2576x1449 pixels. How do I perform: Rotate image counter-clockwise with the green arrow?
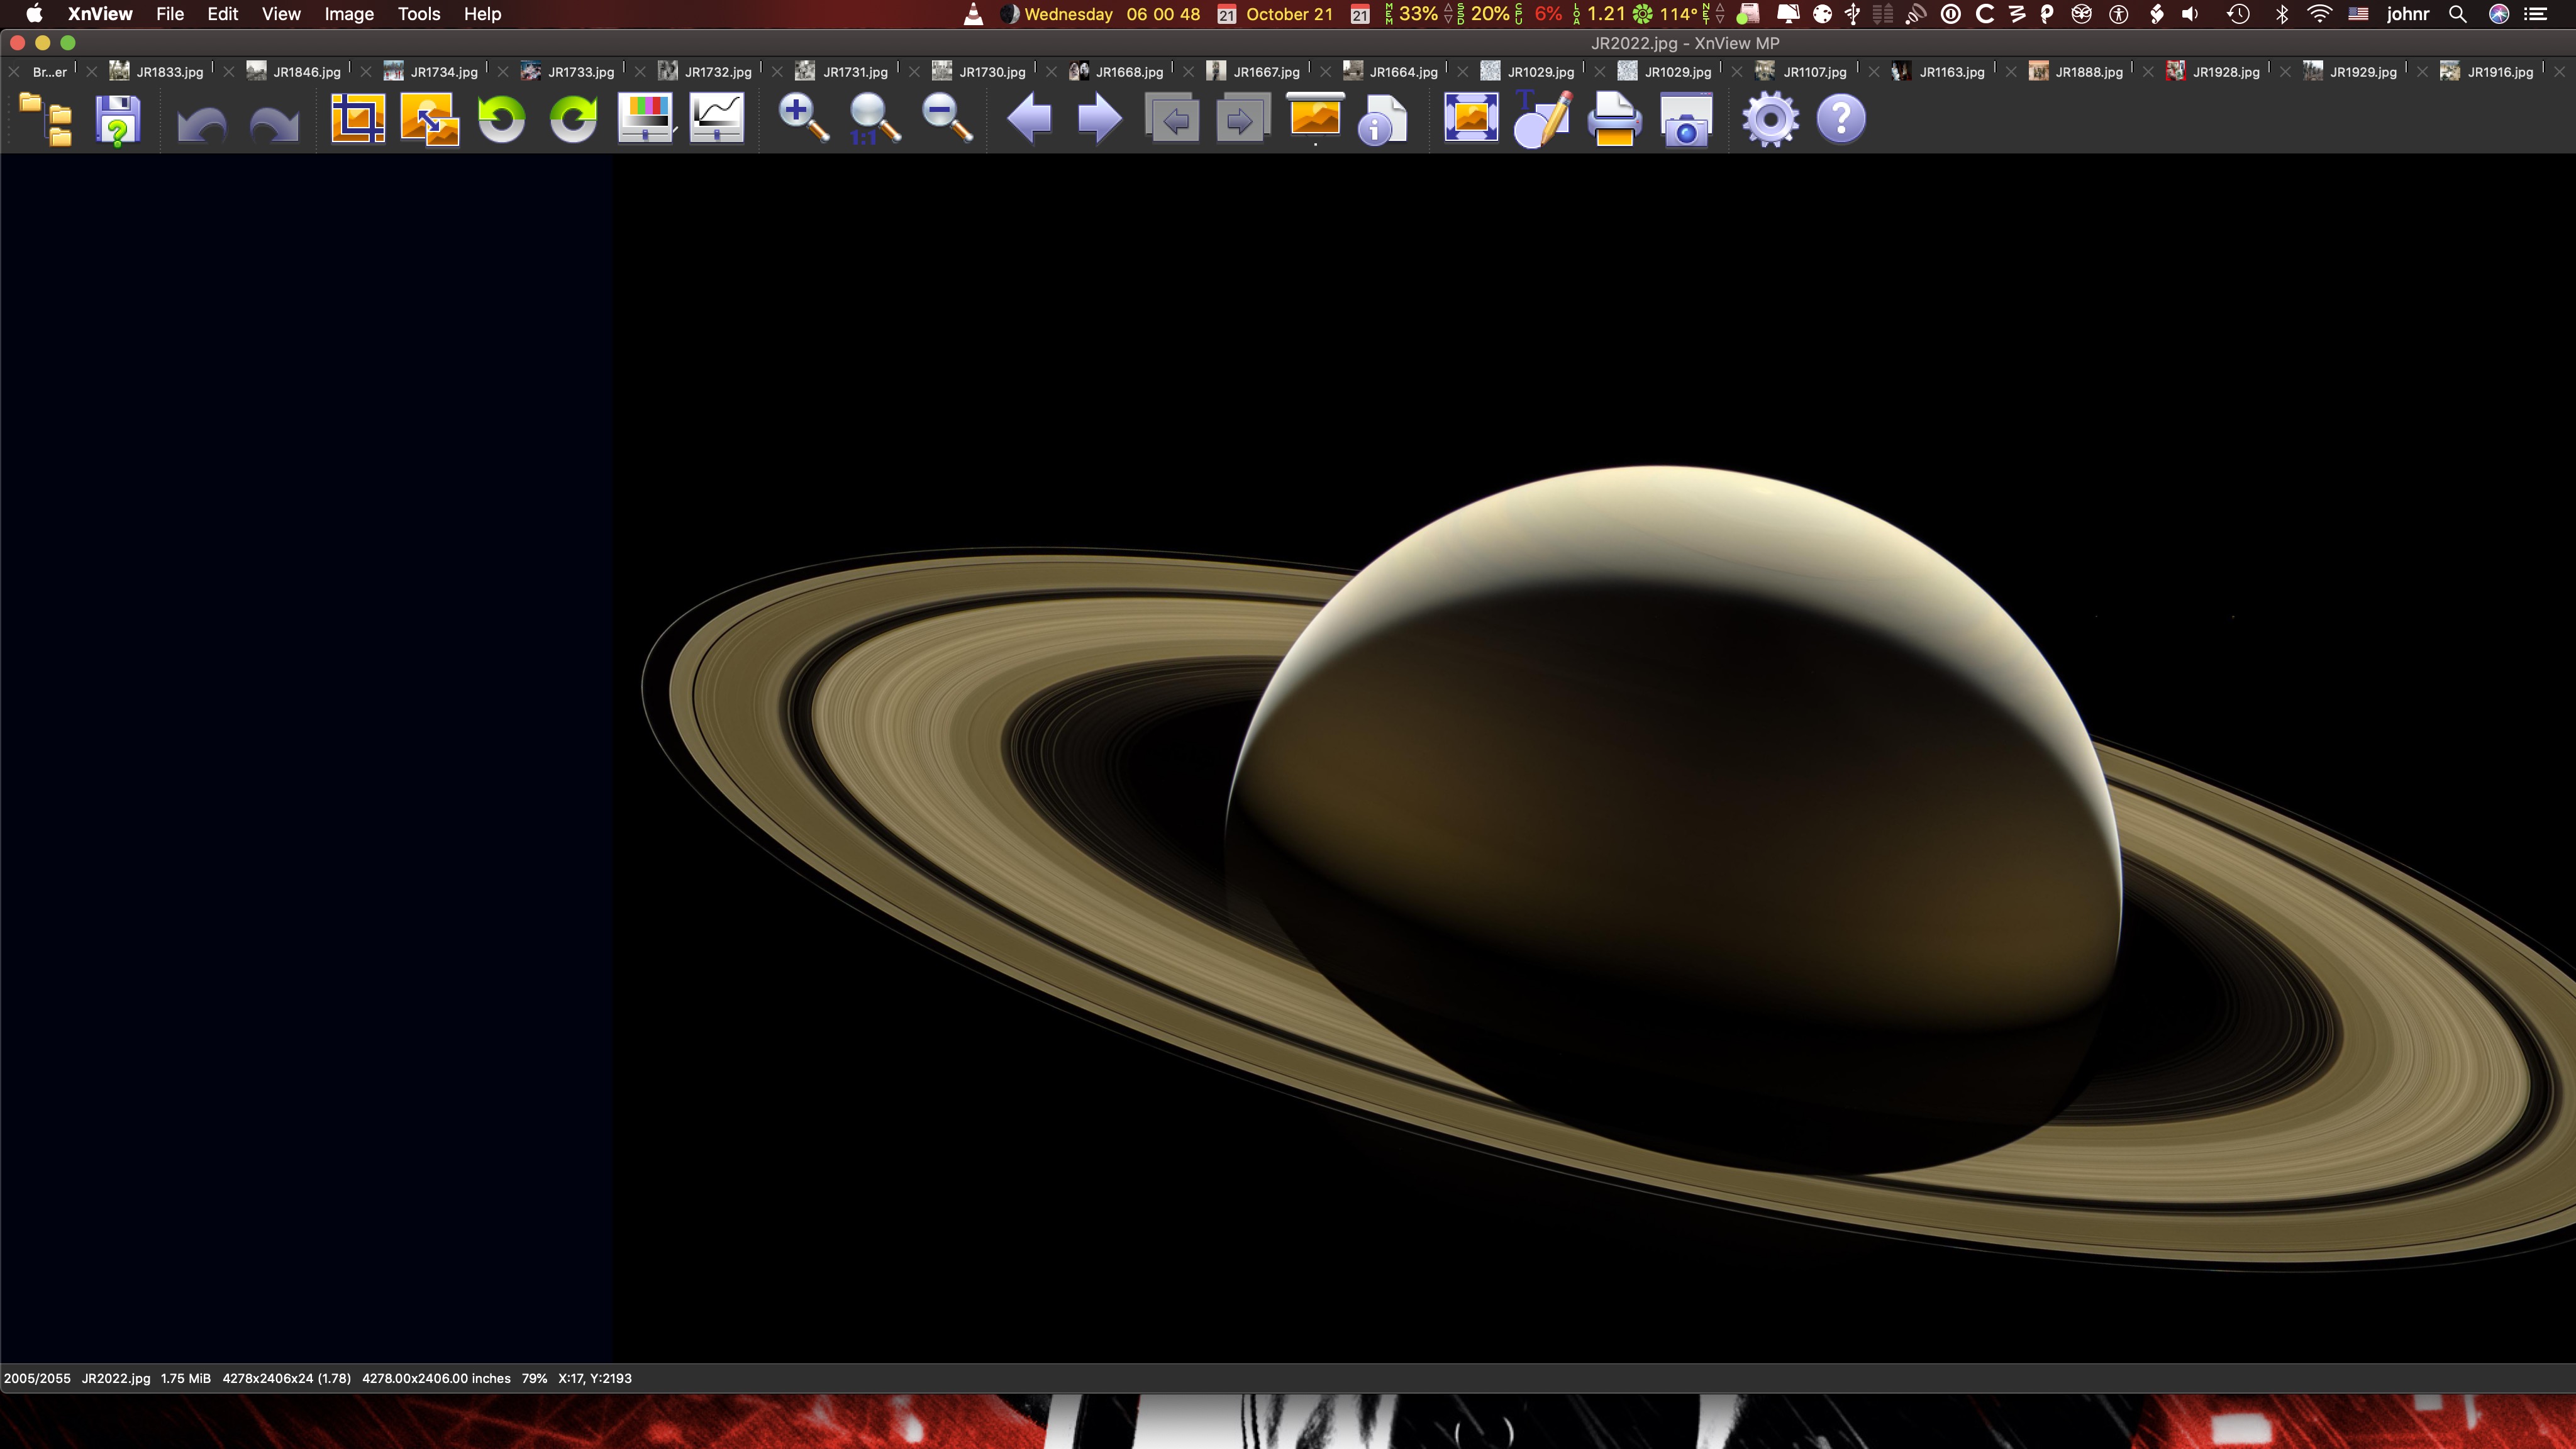point(501,119)
